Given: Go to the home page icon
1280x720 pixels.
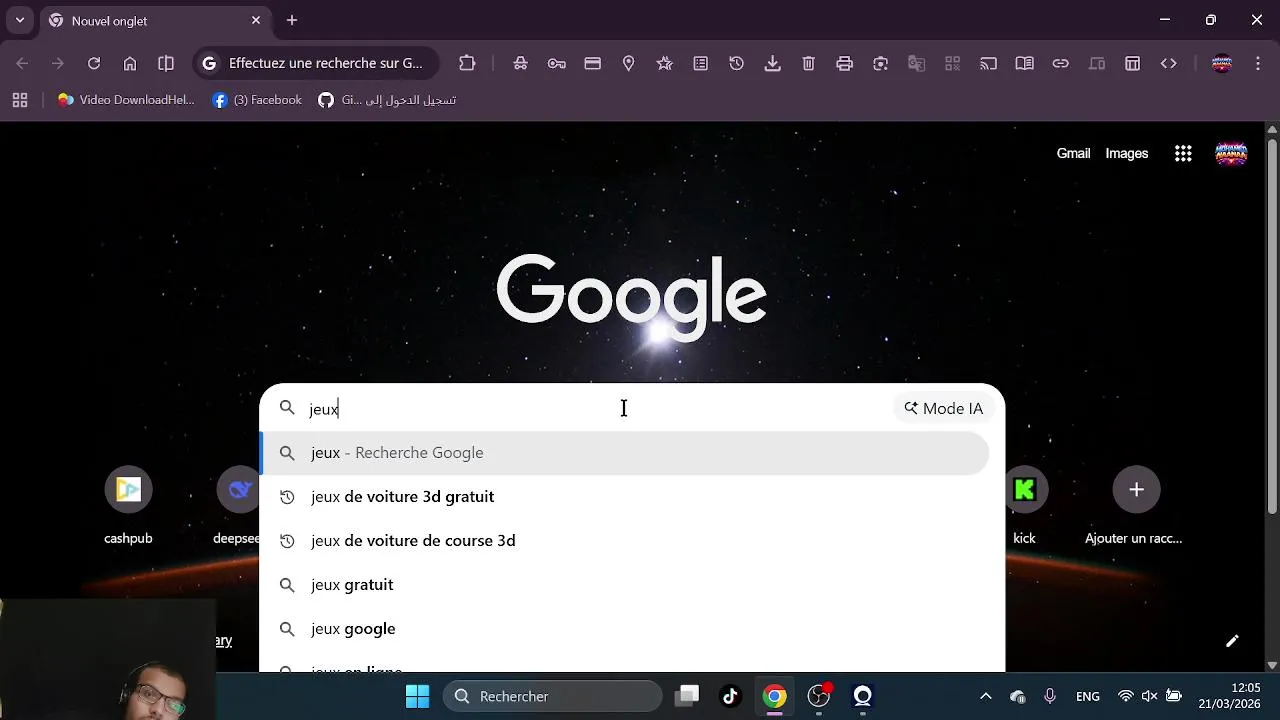Looking at the screenshot, I should [x=130, y=63].
